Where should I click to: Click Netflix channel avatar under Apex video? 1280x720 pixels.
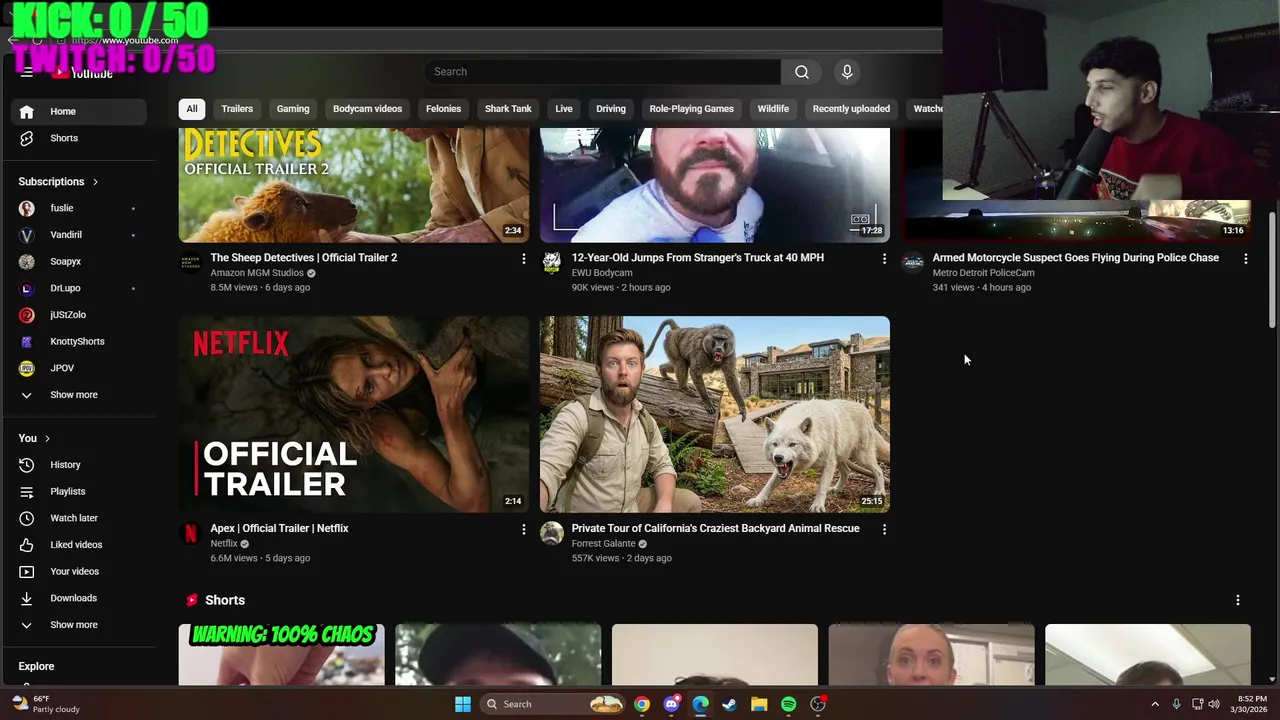coord(190,533)
